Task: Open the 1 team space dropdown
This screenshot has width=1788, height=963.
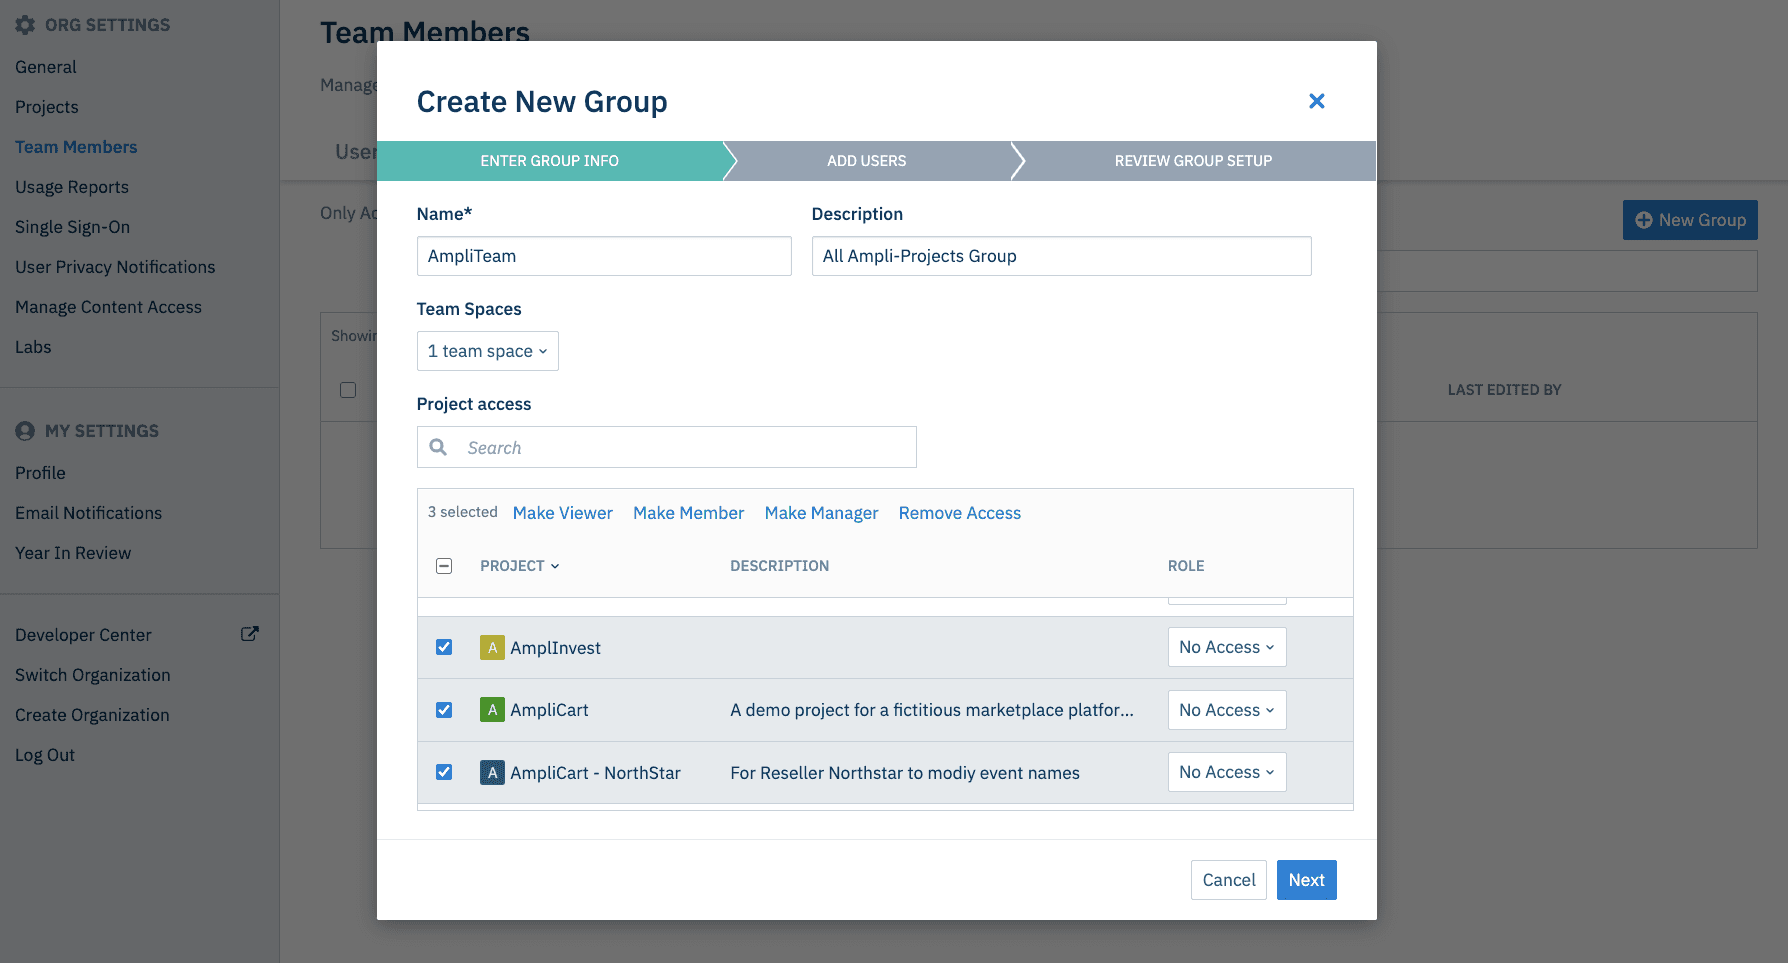Action: tap(487, 351)
